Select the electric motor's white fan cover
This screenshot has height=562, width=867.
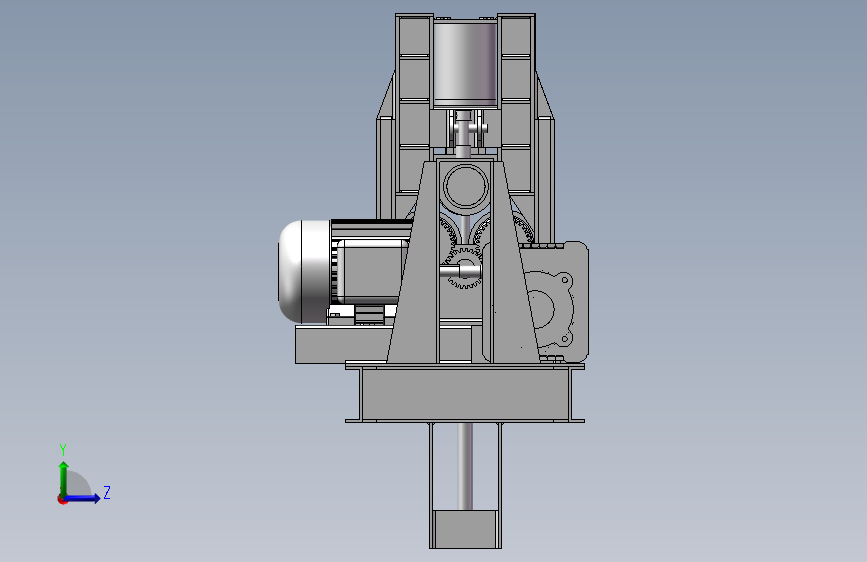click(304, 272)
